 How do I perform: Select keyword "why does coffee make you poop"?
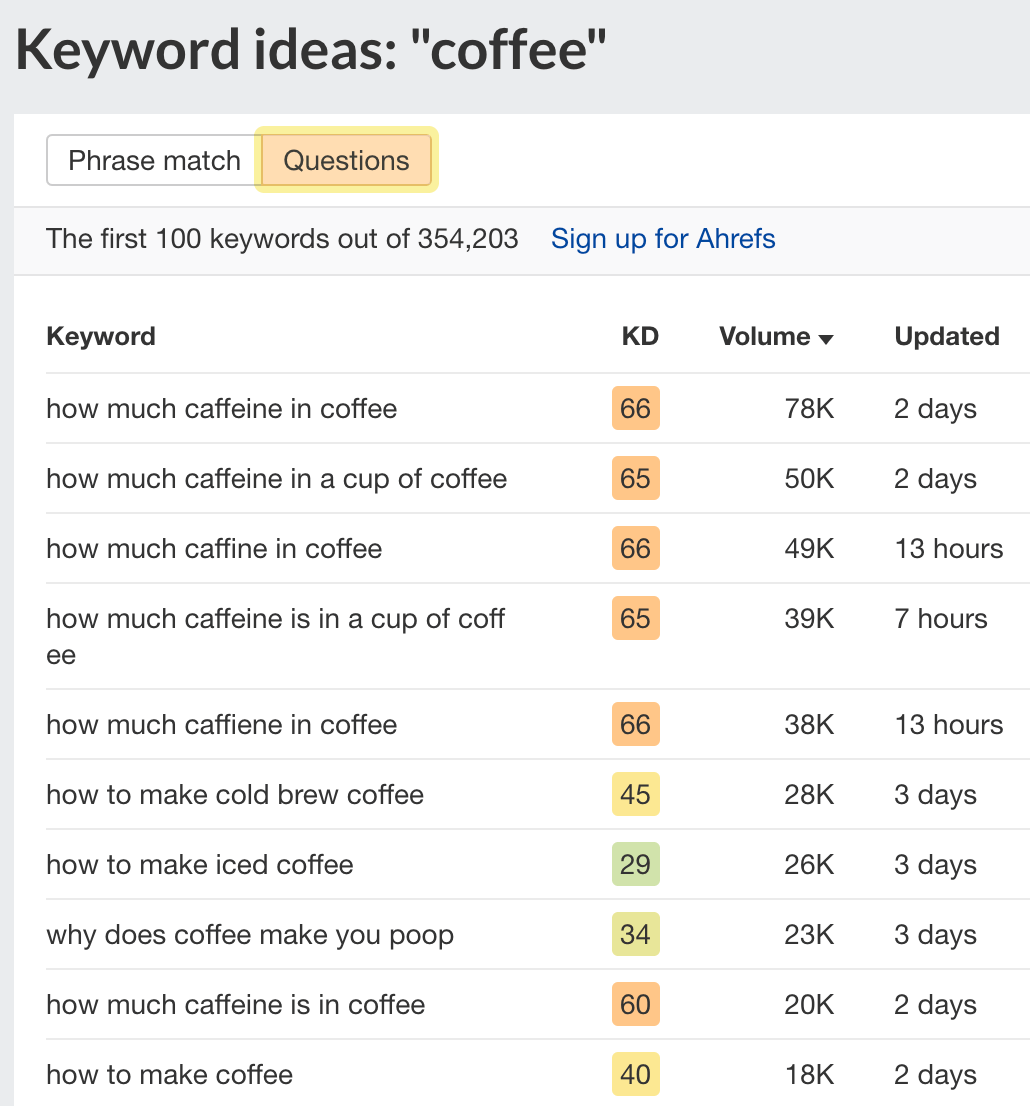[249, 934]
